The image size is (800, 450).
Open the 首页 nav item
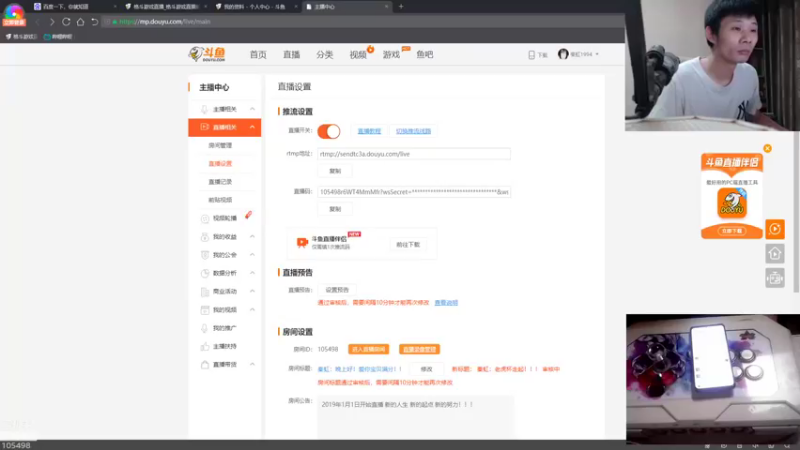pos(258,55)
